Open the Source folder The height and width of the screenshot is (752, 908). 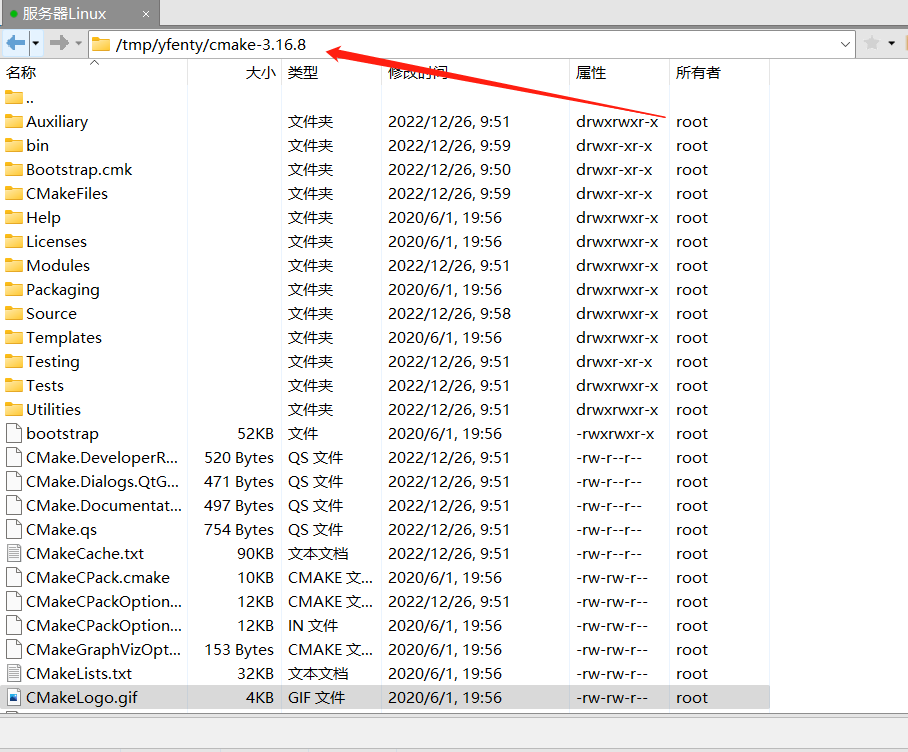(49, 313)
